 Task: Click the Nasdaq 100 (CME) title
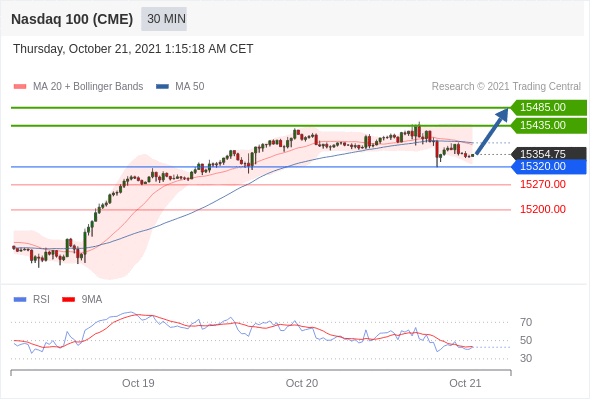click(72, 19)
